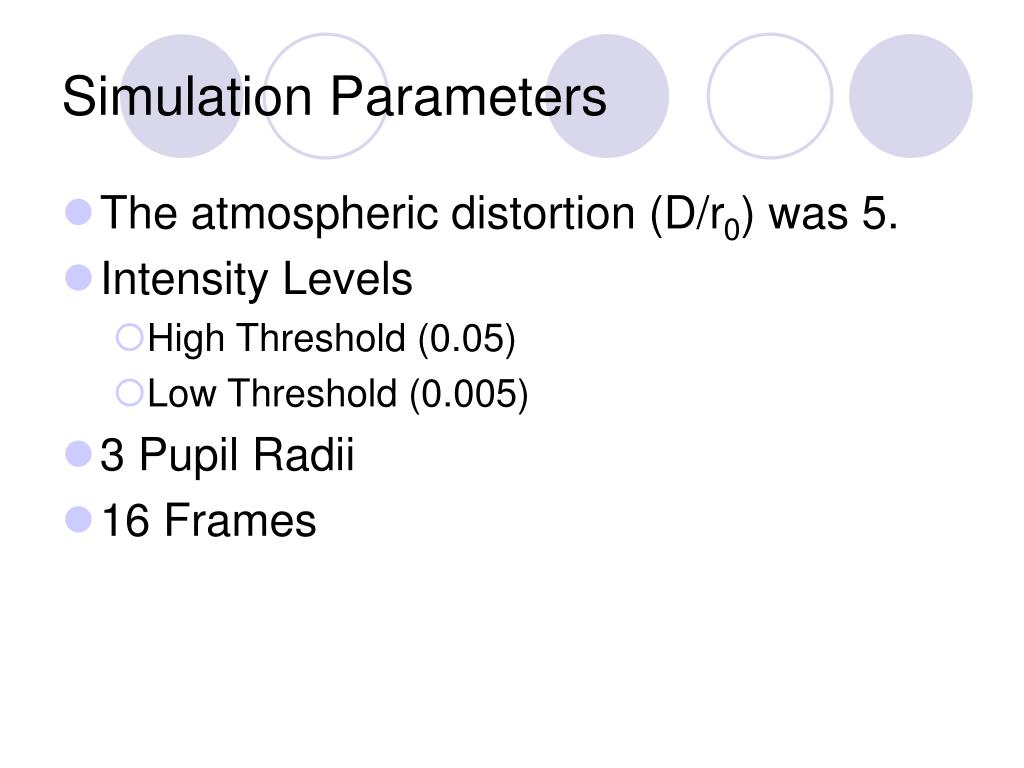Click the subscript zero in D/r0
Viewport: 1024px width, 768px height.
(732, 227)
